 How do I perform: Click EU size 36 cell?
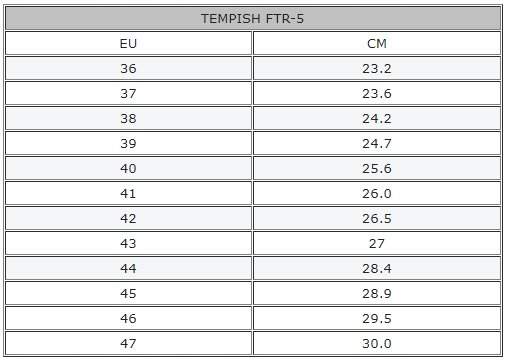pos(128,68)
